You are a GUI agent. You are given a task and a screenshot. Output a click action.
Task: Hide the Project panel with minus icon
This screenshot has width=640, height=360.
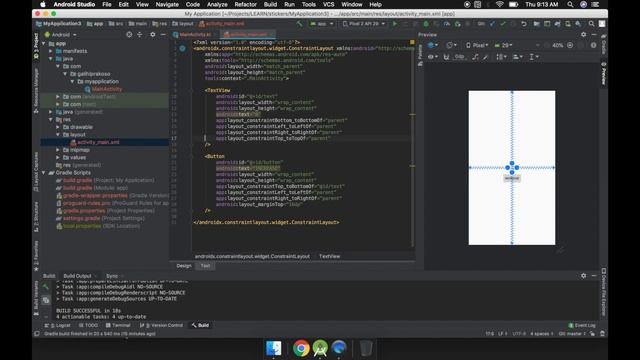click(163, 35)
